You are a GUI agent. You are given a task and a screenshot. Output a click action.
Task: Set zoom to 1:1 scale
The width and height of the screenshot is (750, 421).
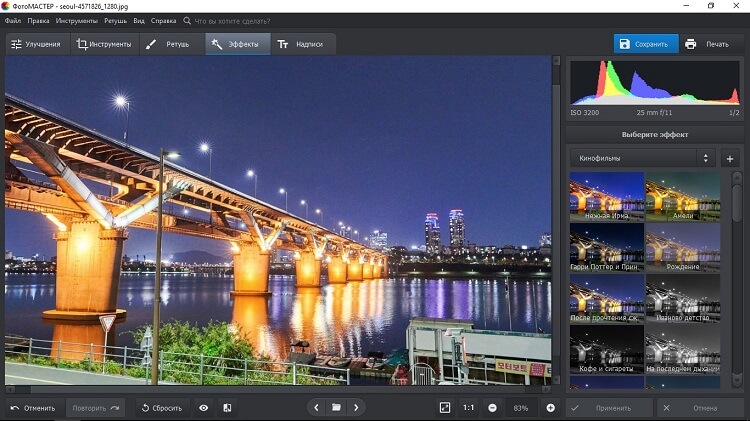pos(469,408)
